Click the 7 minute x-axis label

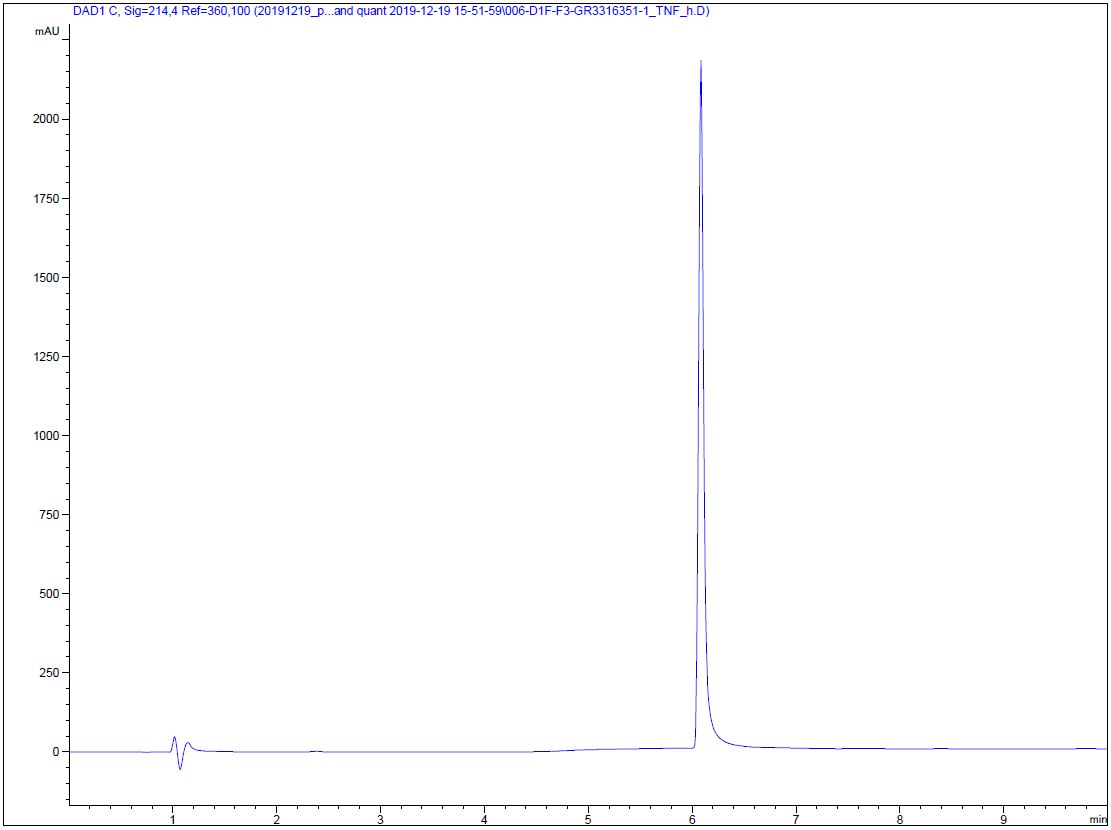pos(796,818)
